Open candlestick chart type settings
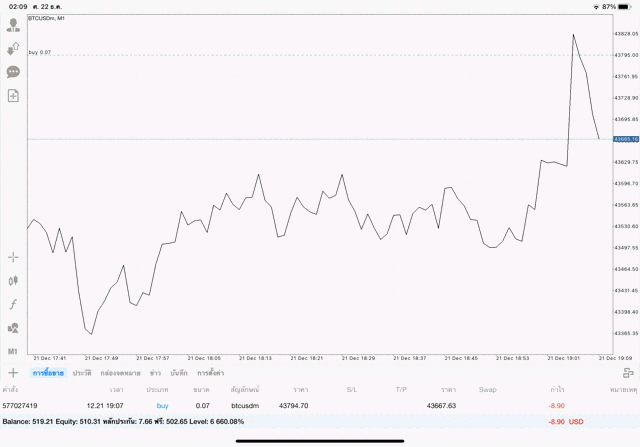This screenshot has width=640, height=447. [x=14, y=281]
